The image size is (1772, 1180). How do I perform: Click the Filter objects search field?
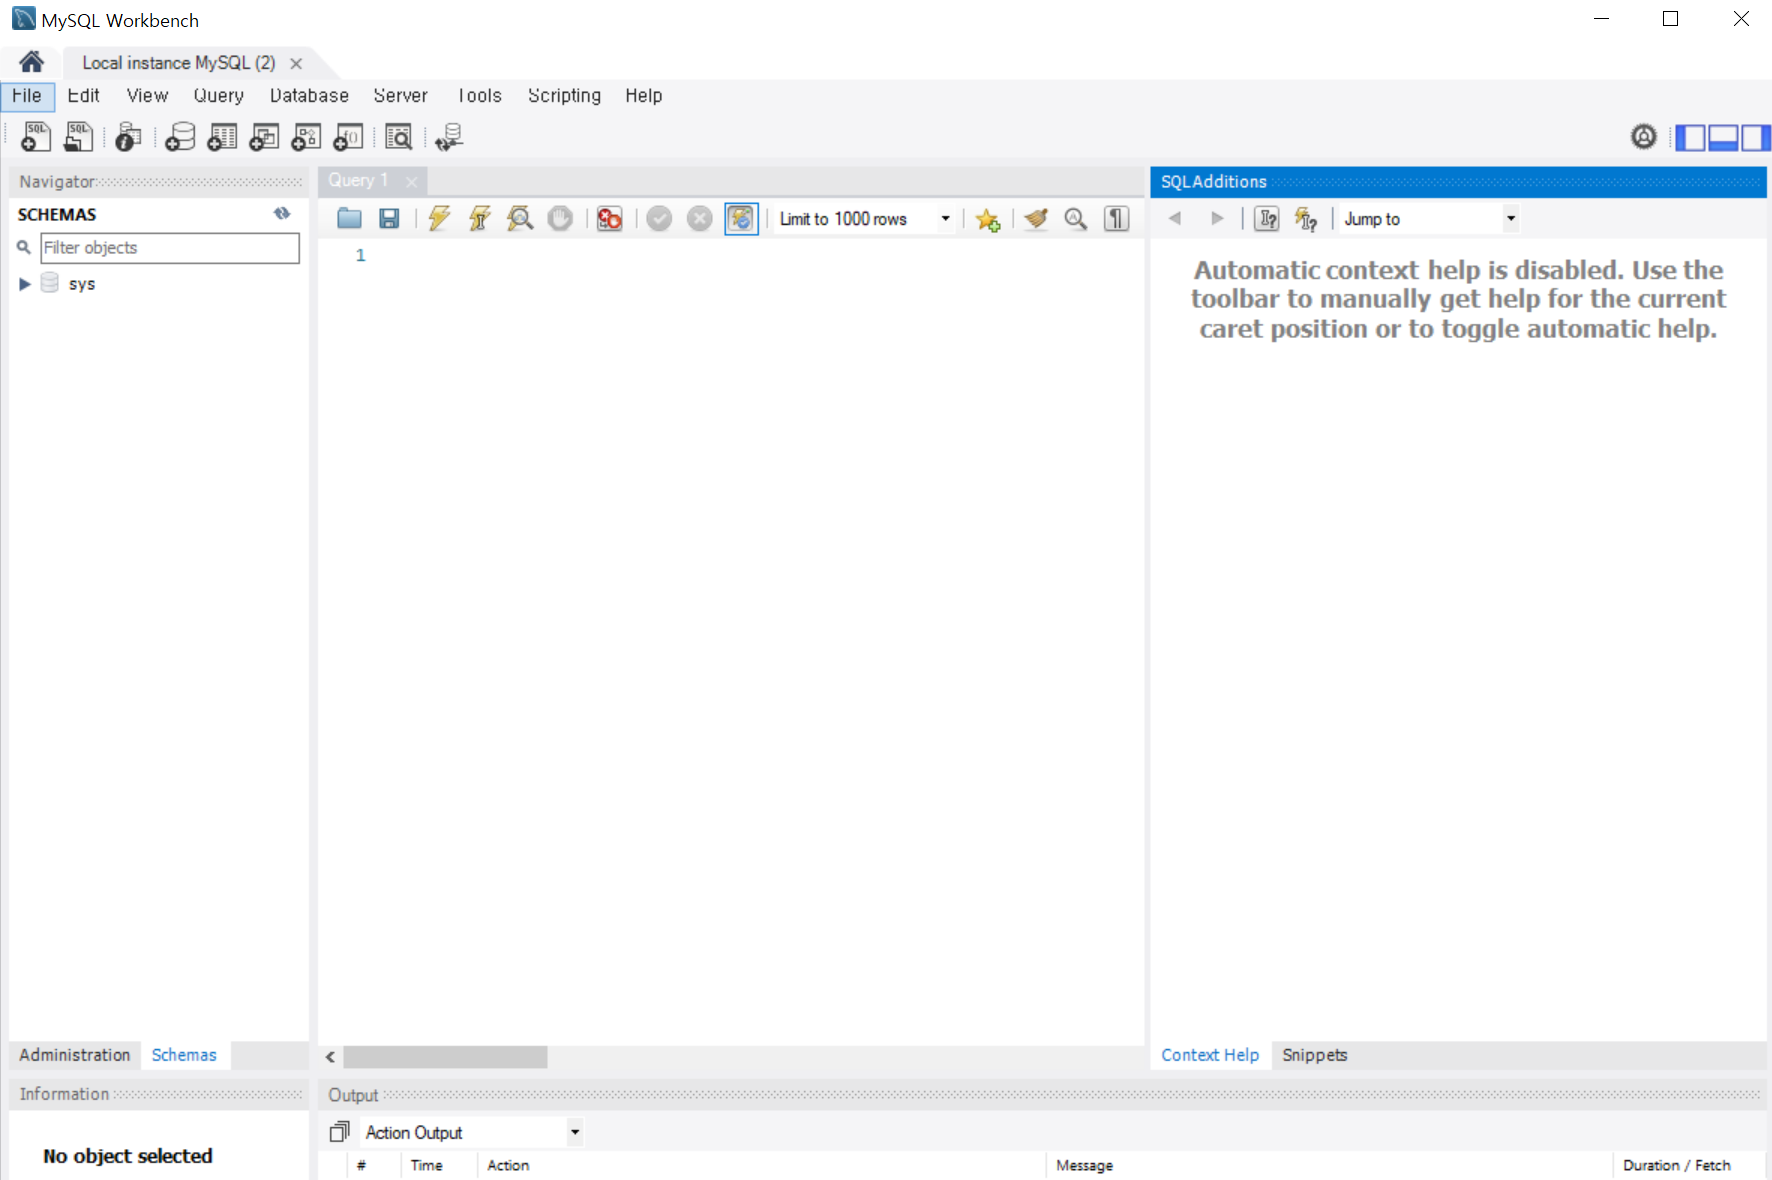click(170, 248)
